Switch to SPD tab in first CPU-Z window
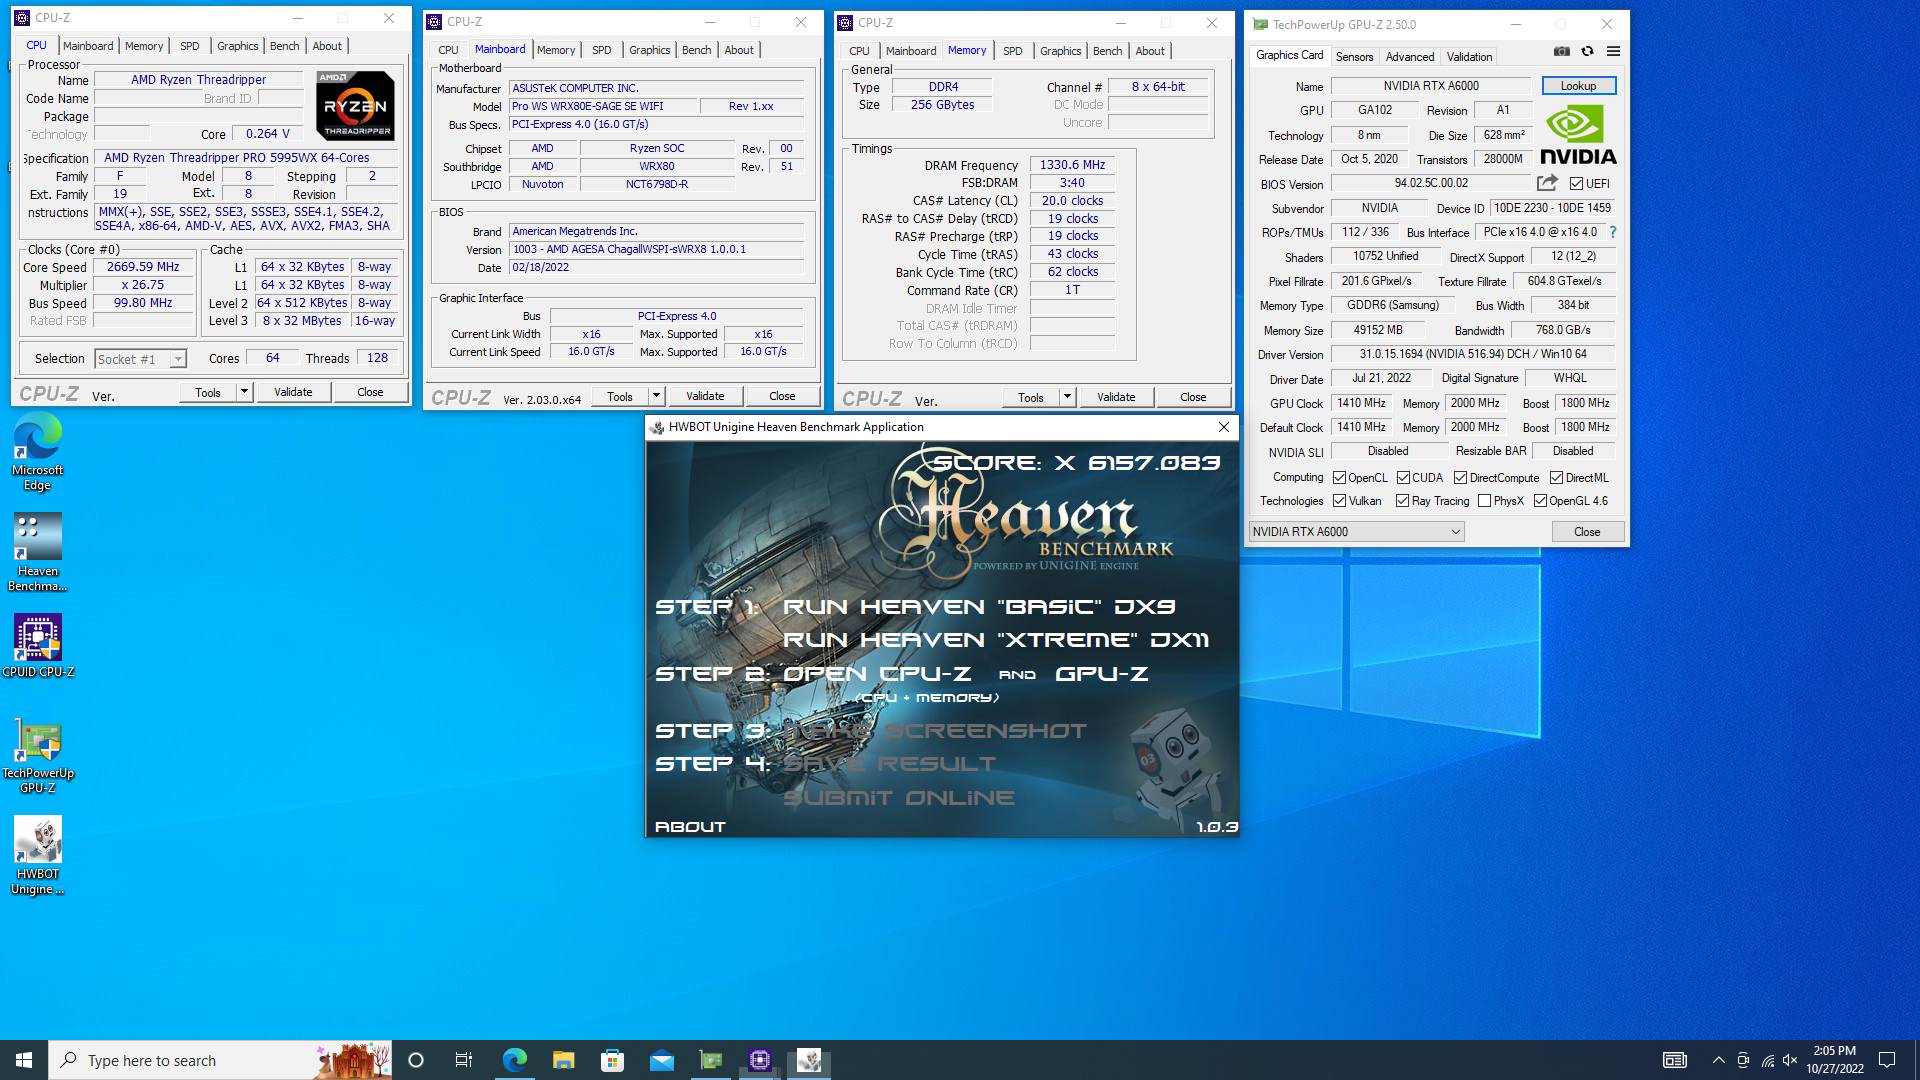 pyautogui.click(x=189, y=46)
